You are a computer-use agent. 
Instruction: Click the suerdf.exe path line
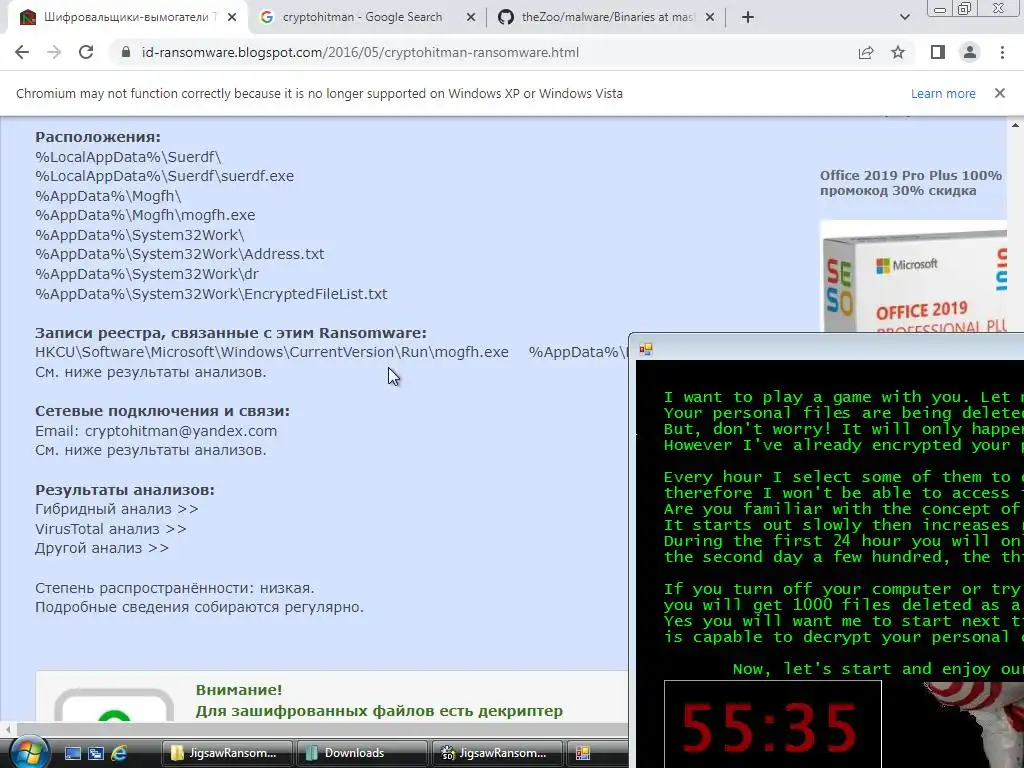click(165, 176)
